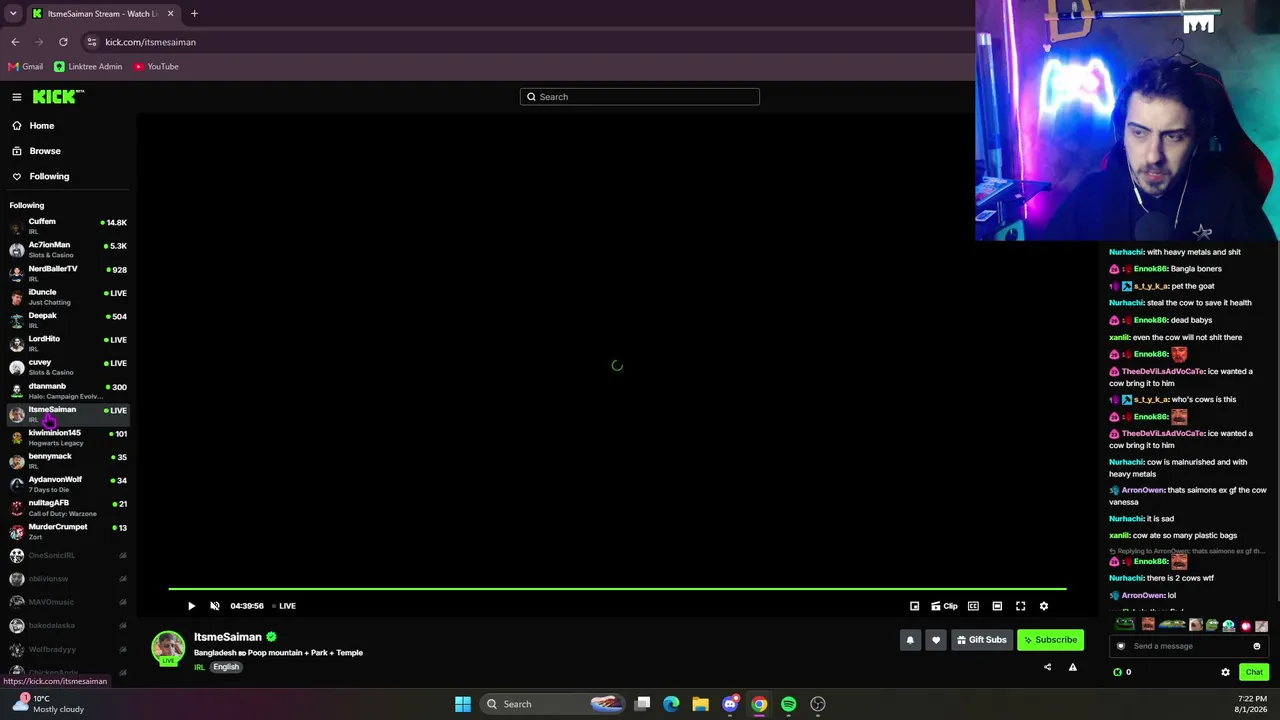Select LordHito from Following list
The image size is (1280, 720).
tap(68, 343)
